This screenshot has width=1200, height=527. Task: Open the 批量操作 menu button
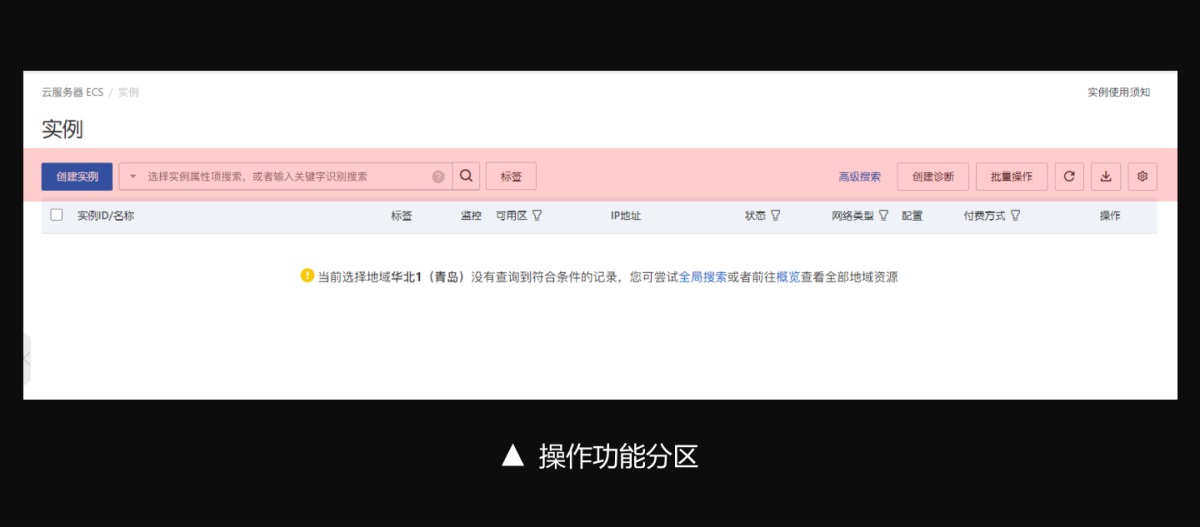pyautogui.click(x=1011, y=177)
